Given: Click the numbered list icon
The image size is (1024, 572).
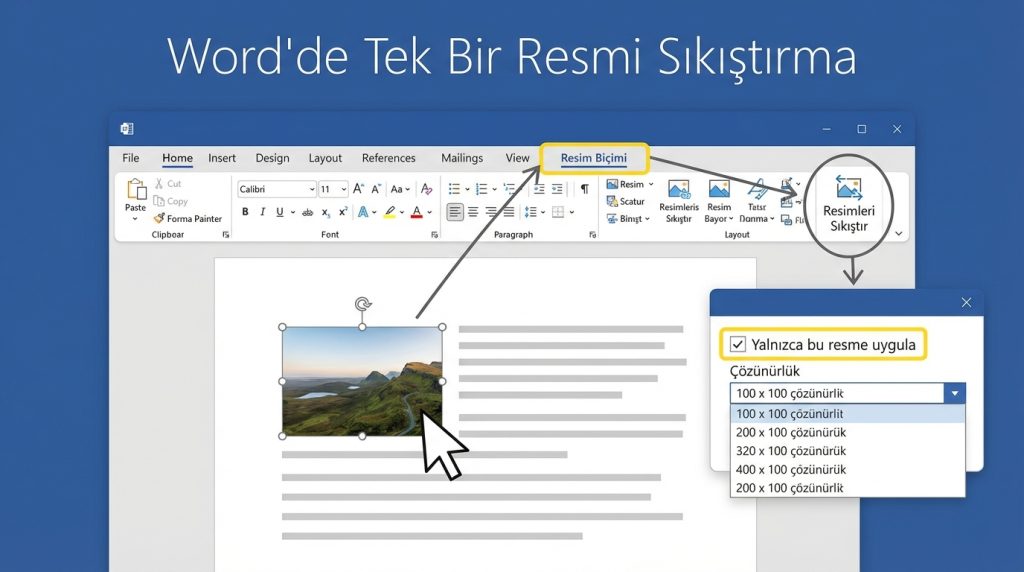Looking at the screenshot, I should (481, 189).
